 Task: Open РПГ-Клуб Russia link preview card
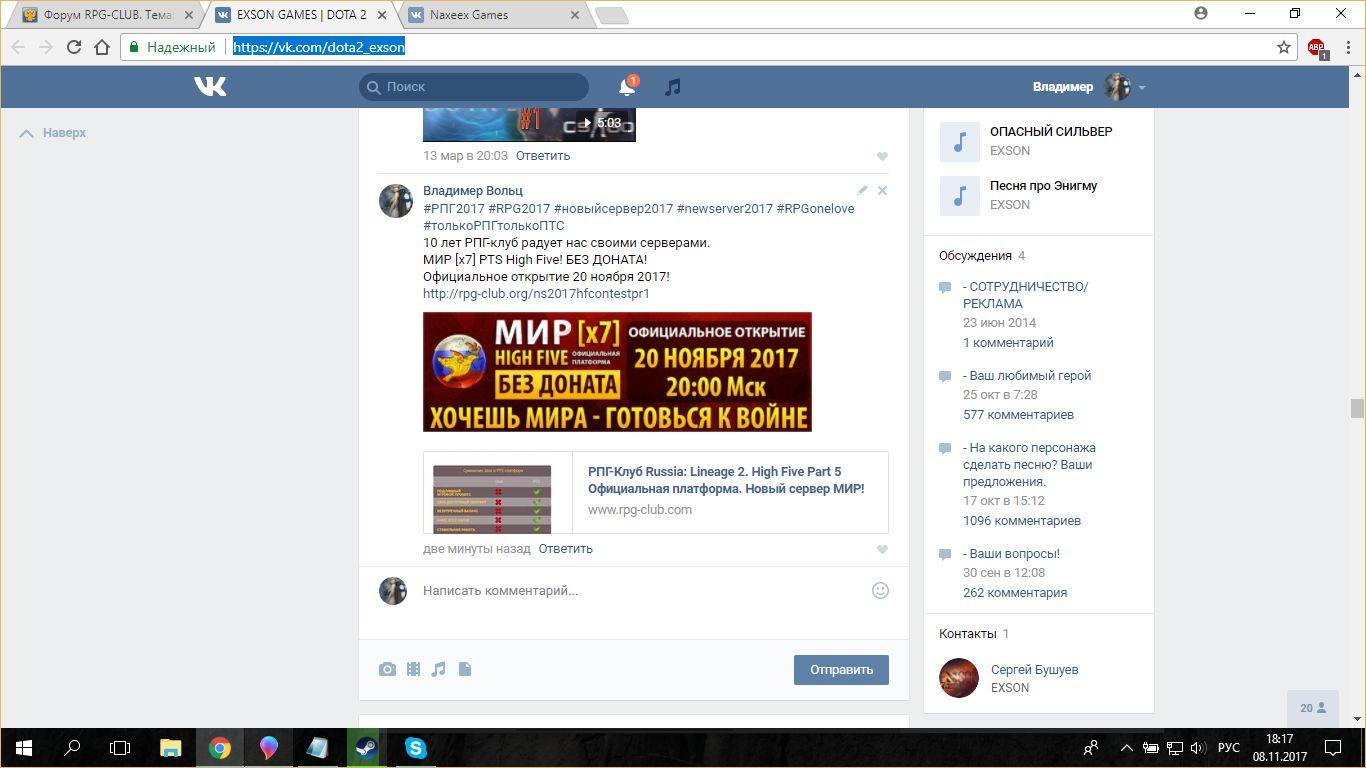tap(655, 493)
